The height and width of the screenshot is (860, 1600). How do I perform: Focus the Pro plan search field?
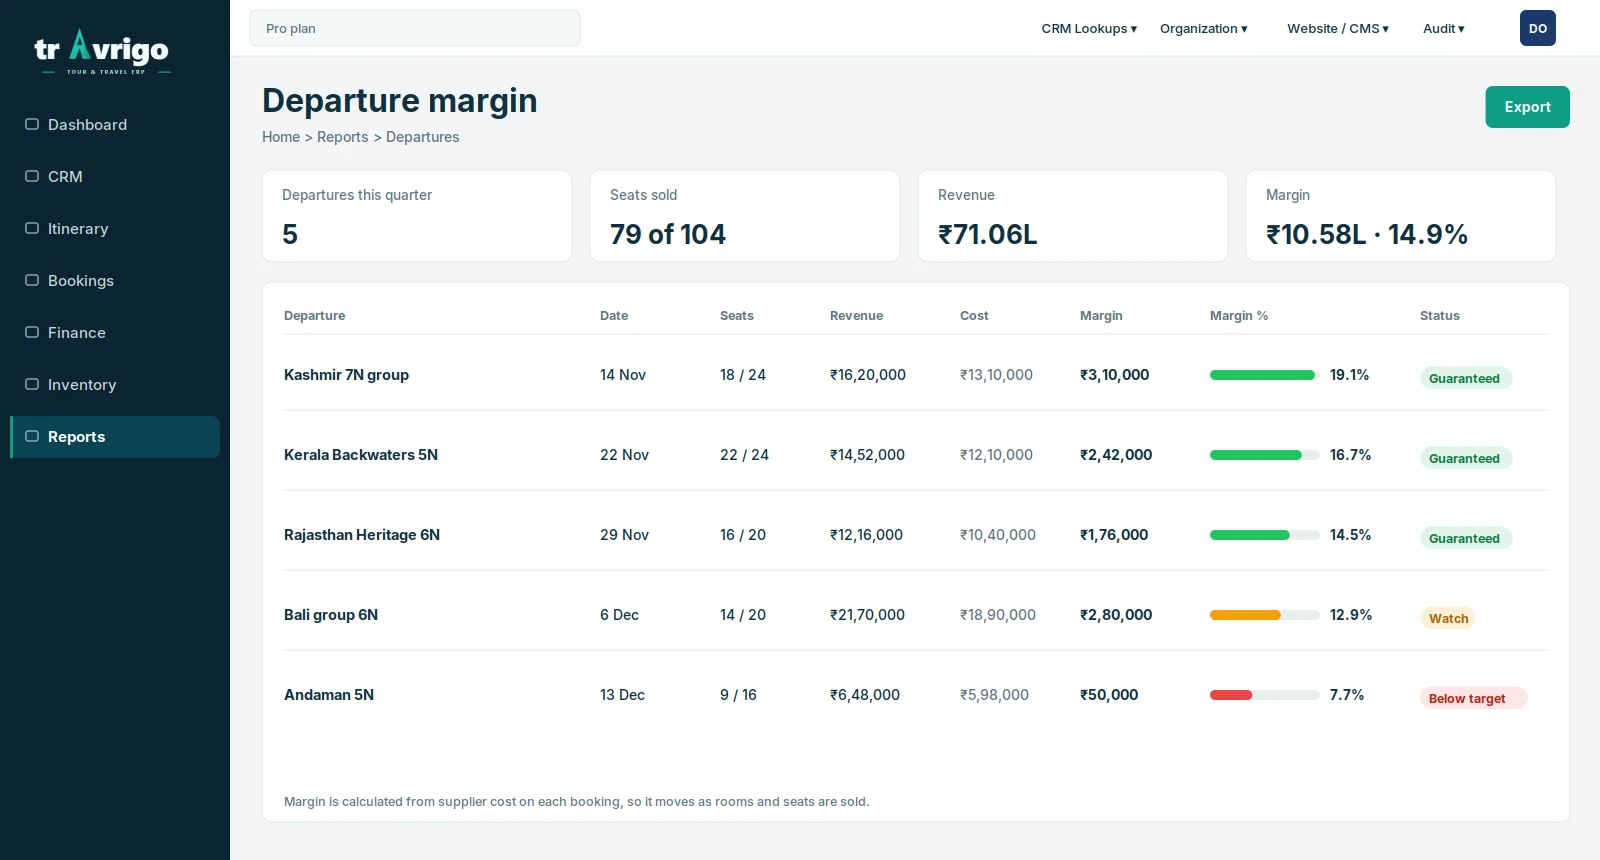(x=415, y=28)
